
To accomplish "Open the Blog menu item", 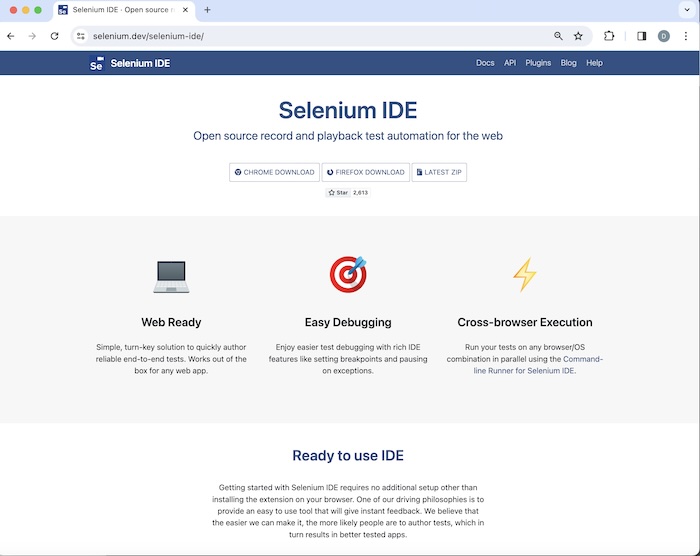I will (x=568, y=63).
